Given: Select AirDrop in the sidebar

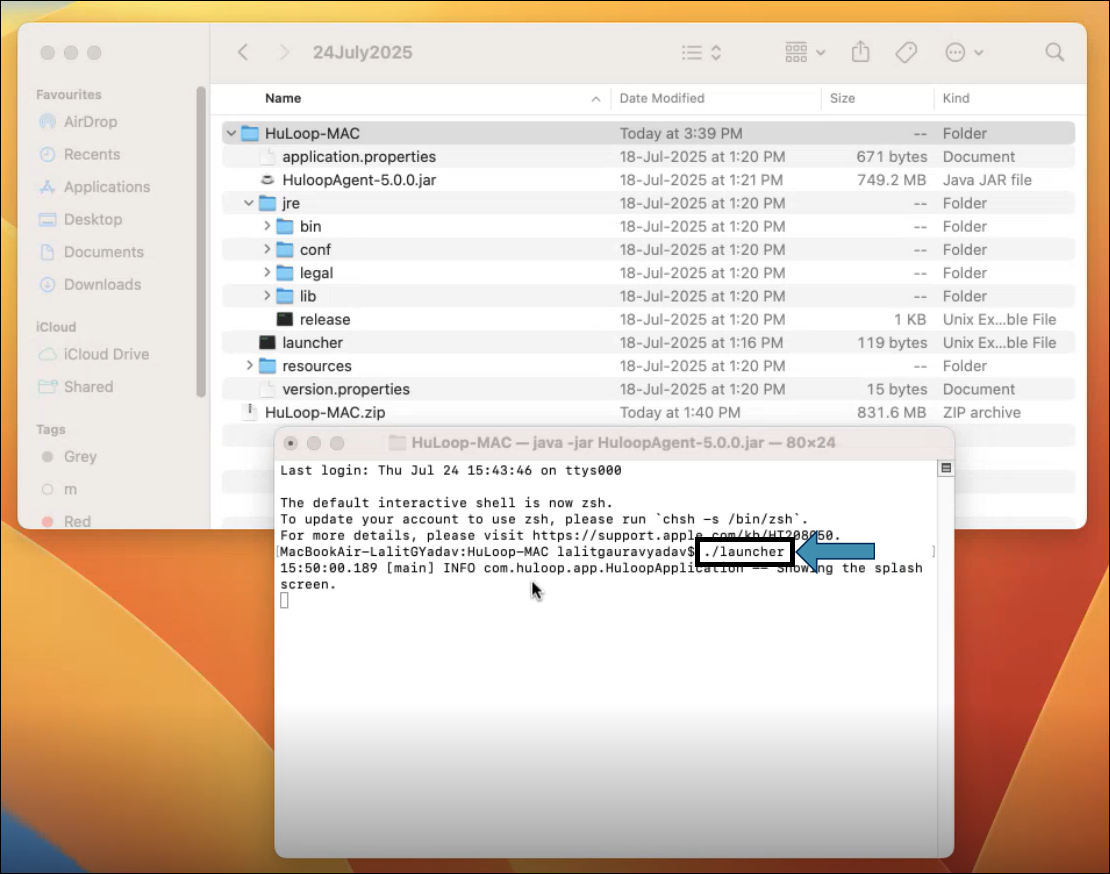Looking at the screenshot, I should [x=90, y=122].
